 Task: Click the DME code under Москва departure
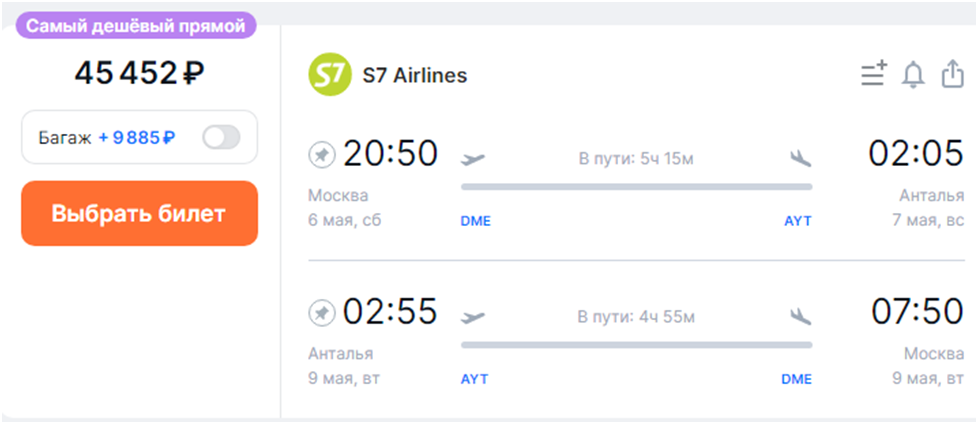[x=475, y=221]
